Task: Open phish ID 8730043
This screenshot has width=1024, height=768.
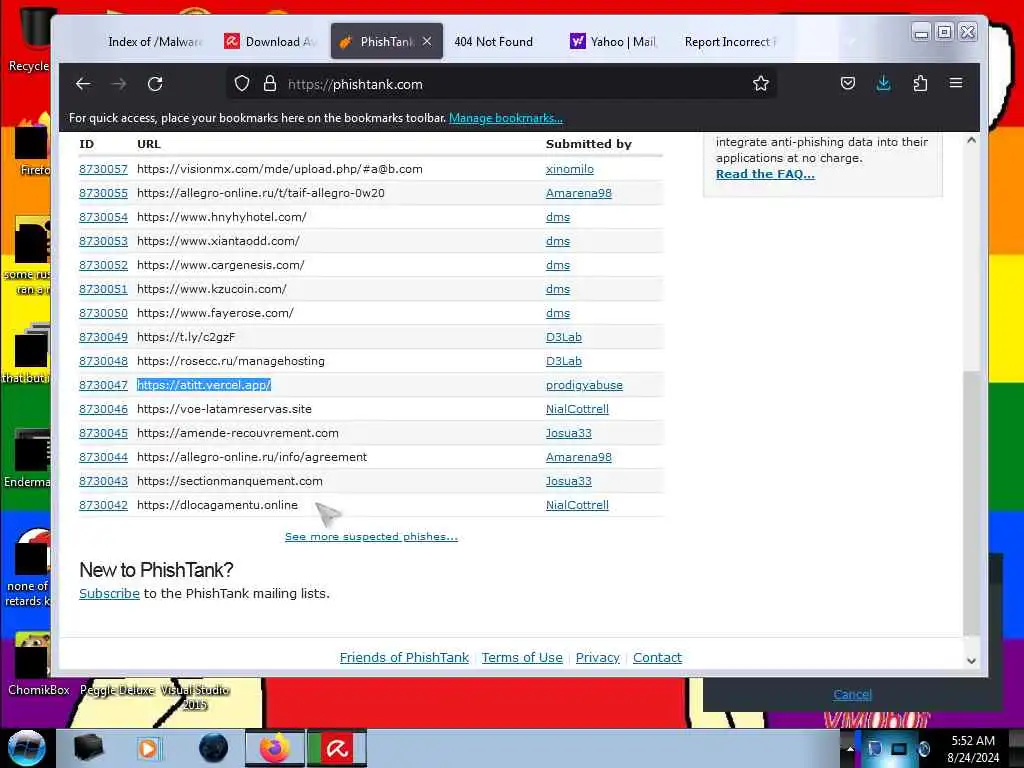Action: (103, 481)
